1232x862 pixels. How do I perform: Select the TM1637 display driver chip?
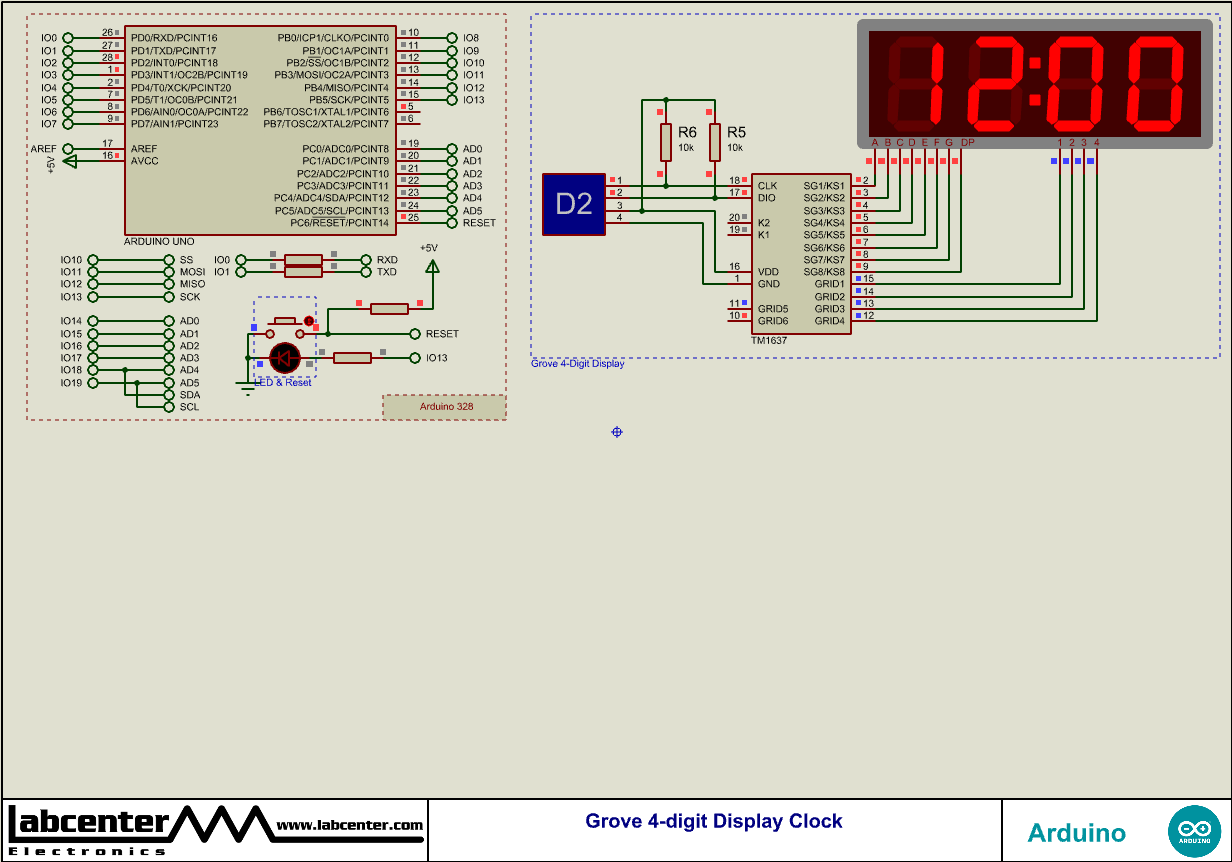pos(800,250)
